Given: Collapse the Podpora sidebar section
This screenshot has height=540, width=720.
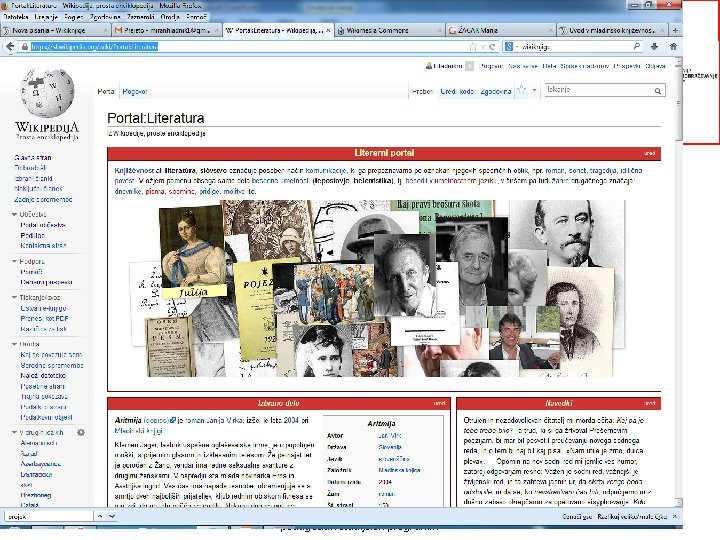Looking at the screenshot, I should (14, 261).
